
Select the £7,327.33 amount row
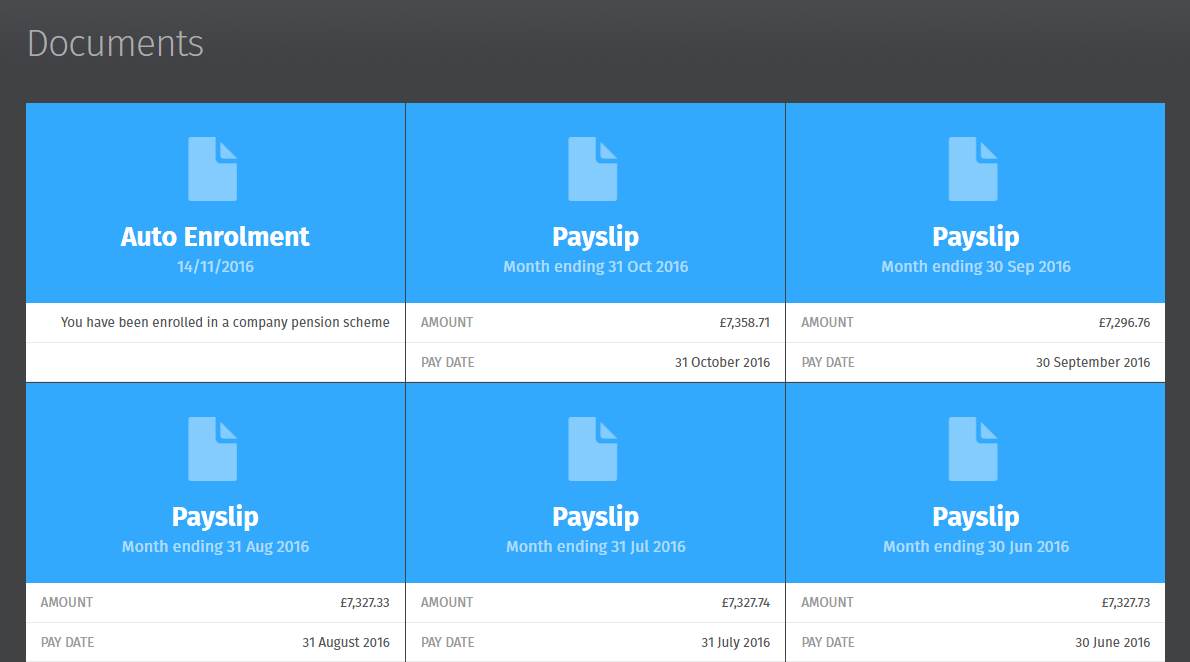tap(215, 603)
